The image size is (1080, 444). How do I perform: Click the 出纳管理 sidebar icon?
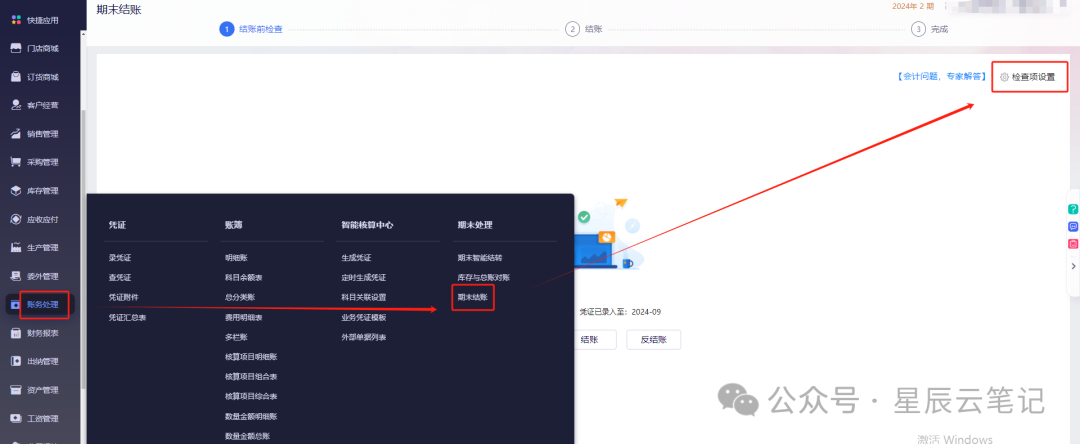[x=15, y=361]
